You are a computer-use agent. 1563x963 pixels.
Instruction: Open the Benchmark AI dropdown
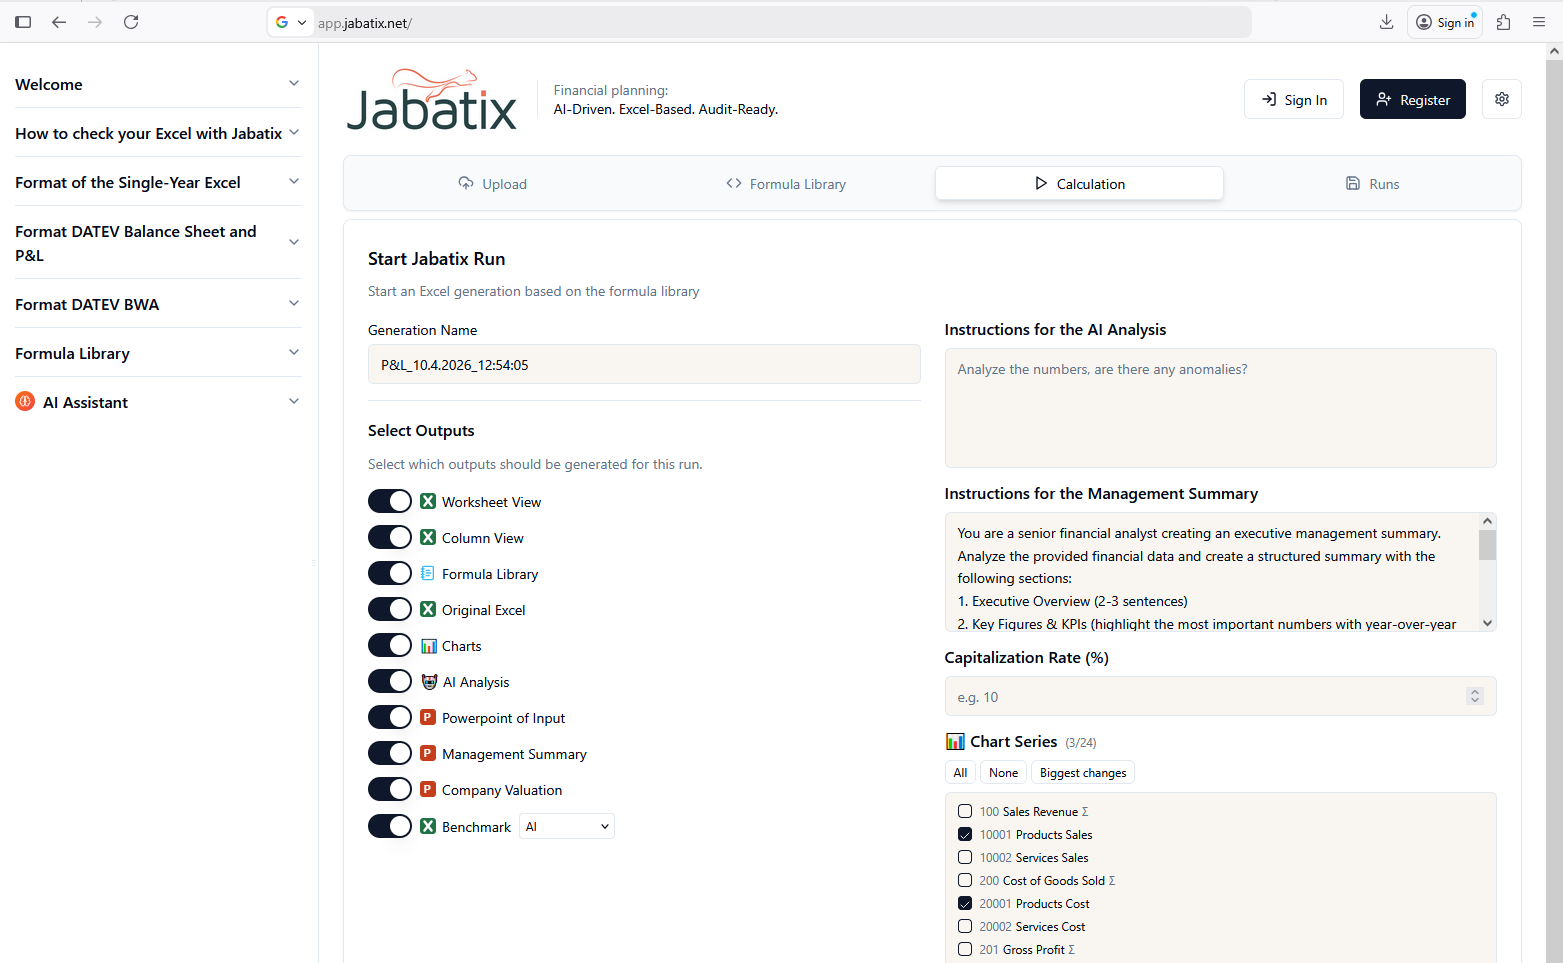[x=566, y=826]
